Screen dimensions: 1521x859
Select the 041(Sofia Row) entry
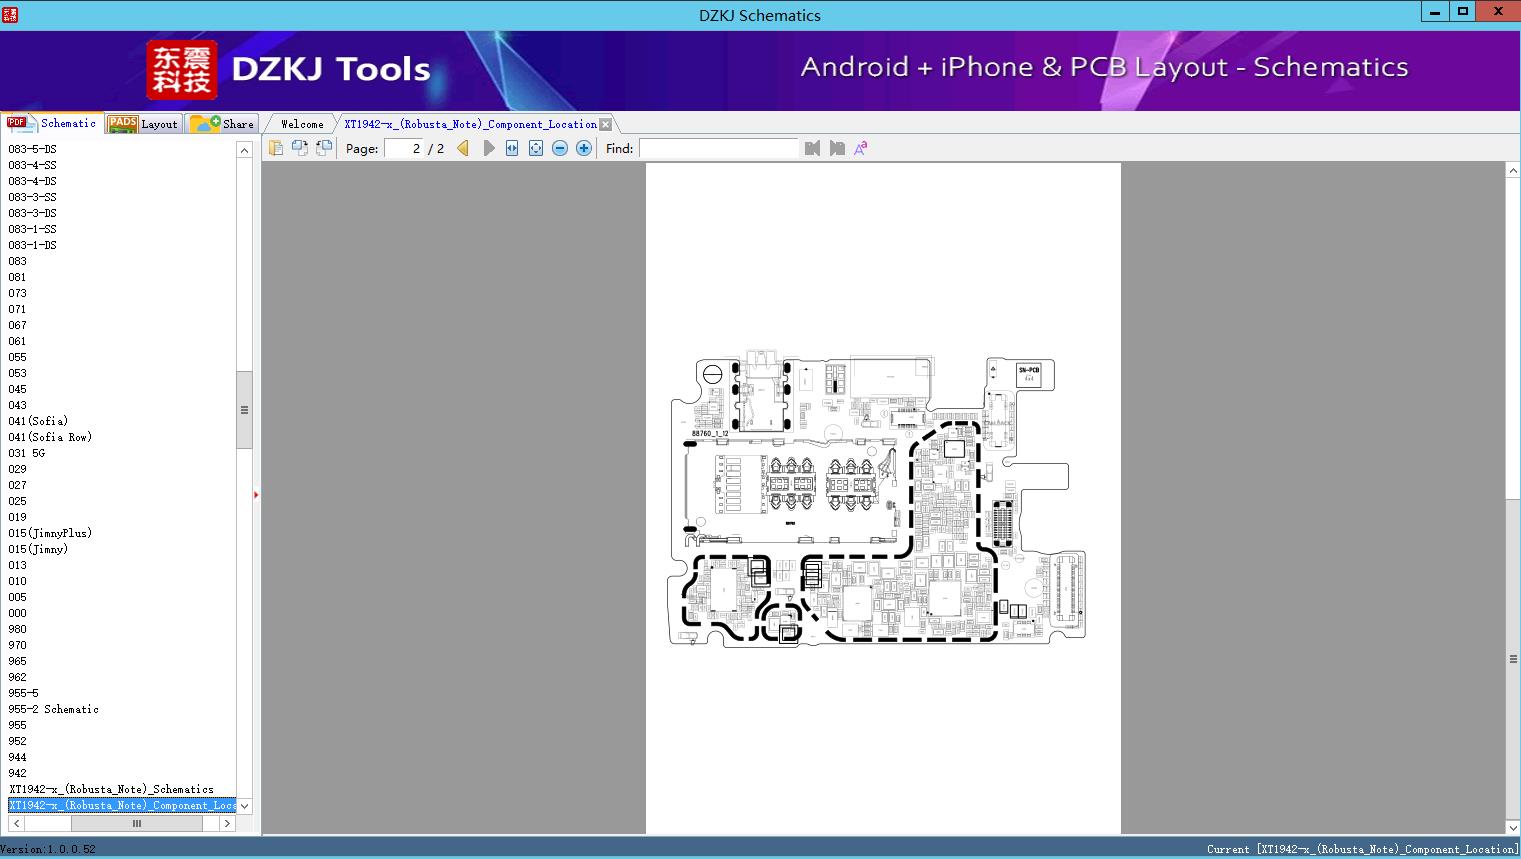(50, 437)
